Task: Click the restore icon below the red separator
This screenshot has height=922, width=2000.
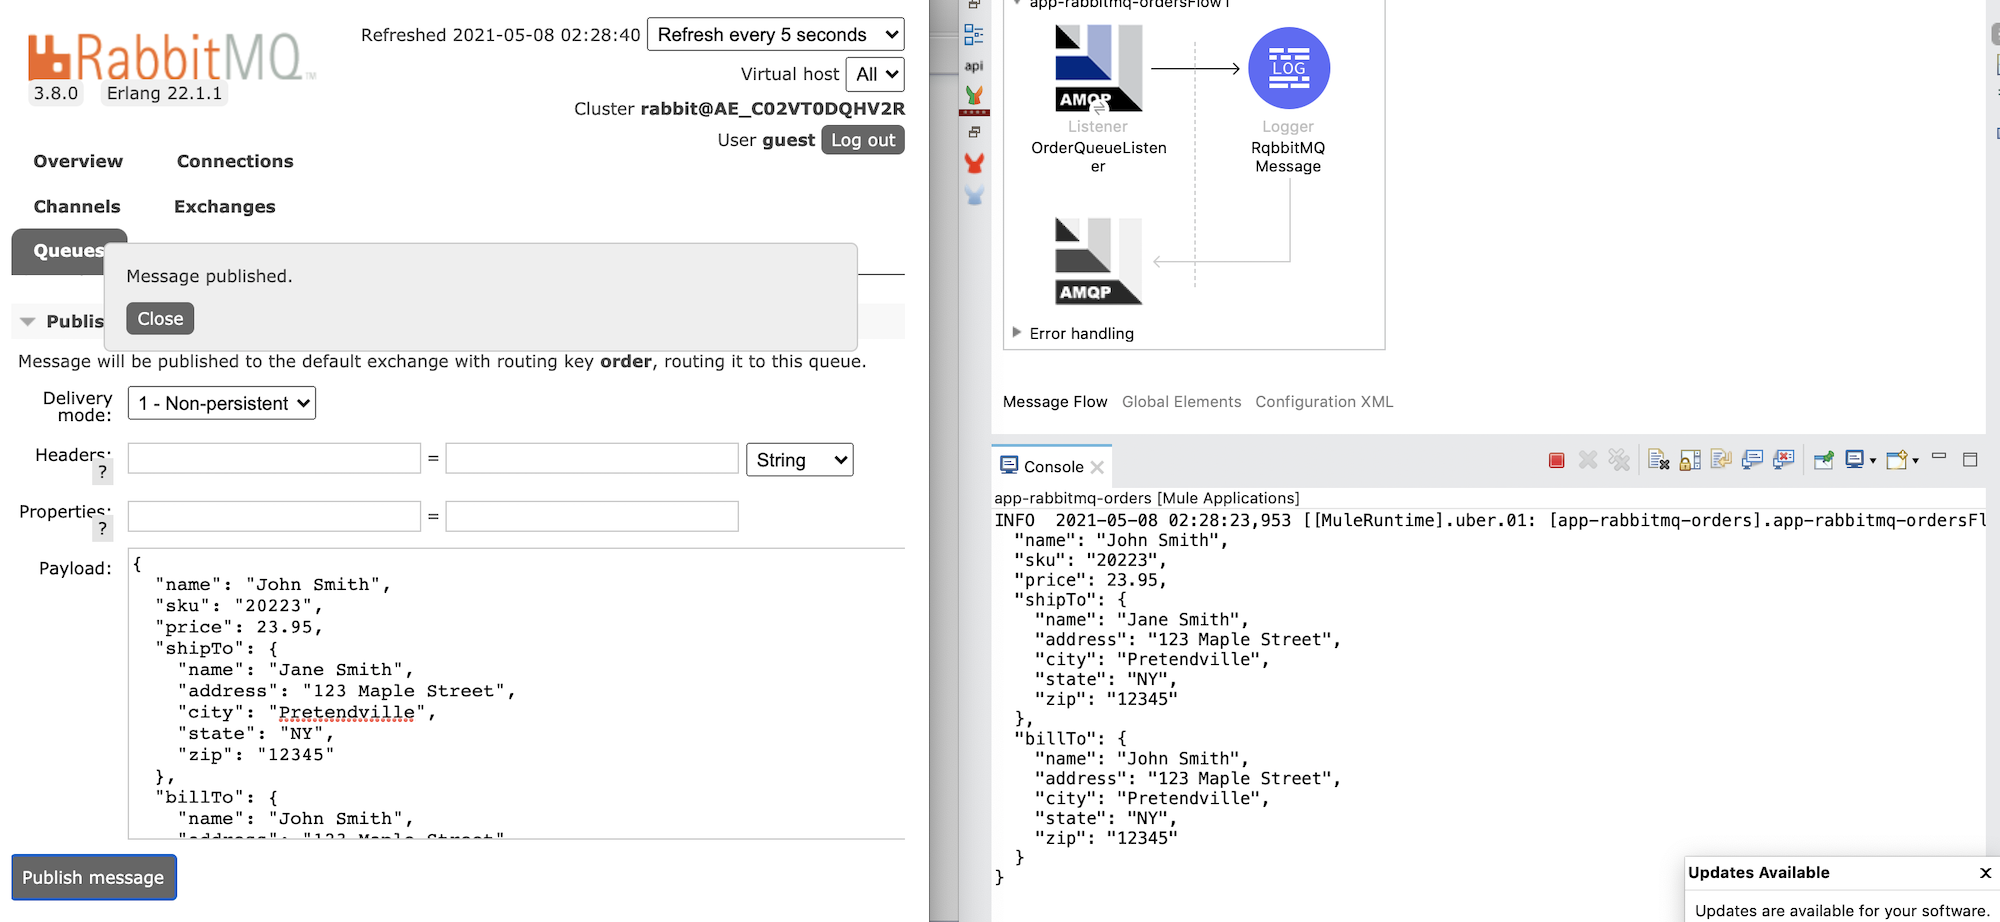Action: [x=974, y=132]
